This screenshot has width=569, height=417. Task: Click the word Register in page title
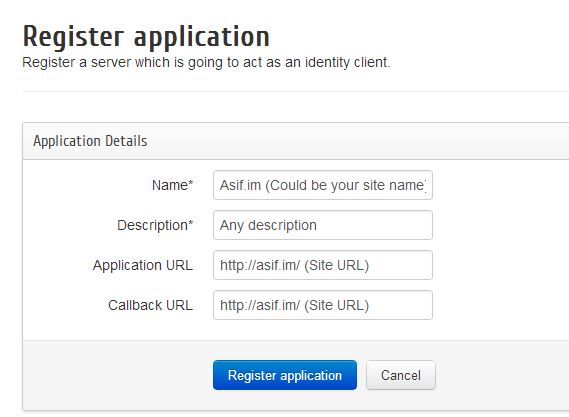pos(74,37)
